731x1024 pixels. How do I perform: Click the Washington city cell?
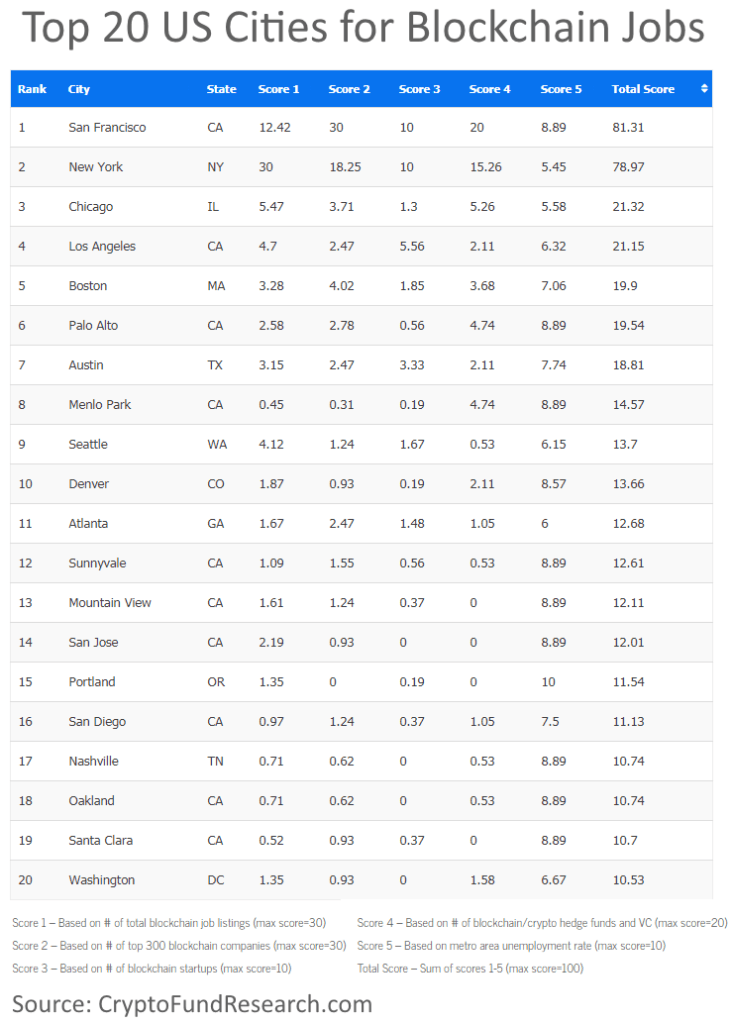point(101,880)
